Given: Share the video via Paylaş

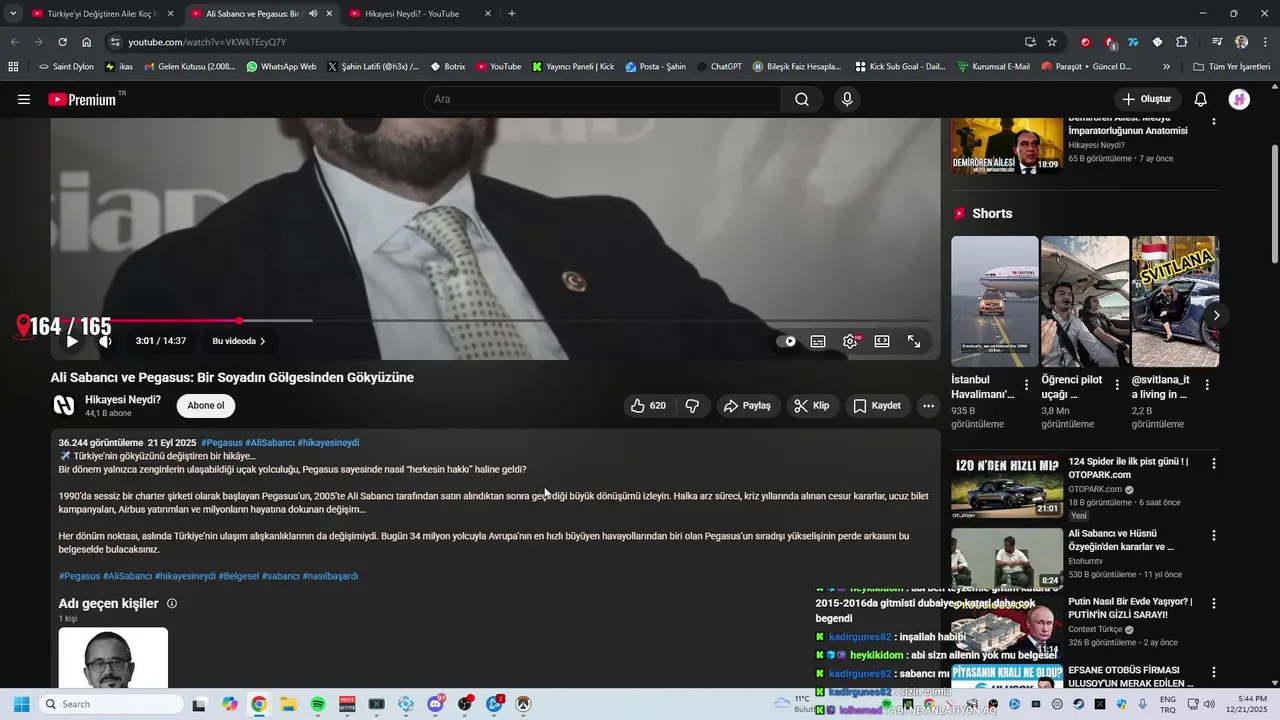Looking at the screenshot, I should pyautogui.click(x=747, y=406).
